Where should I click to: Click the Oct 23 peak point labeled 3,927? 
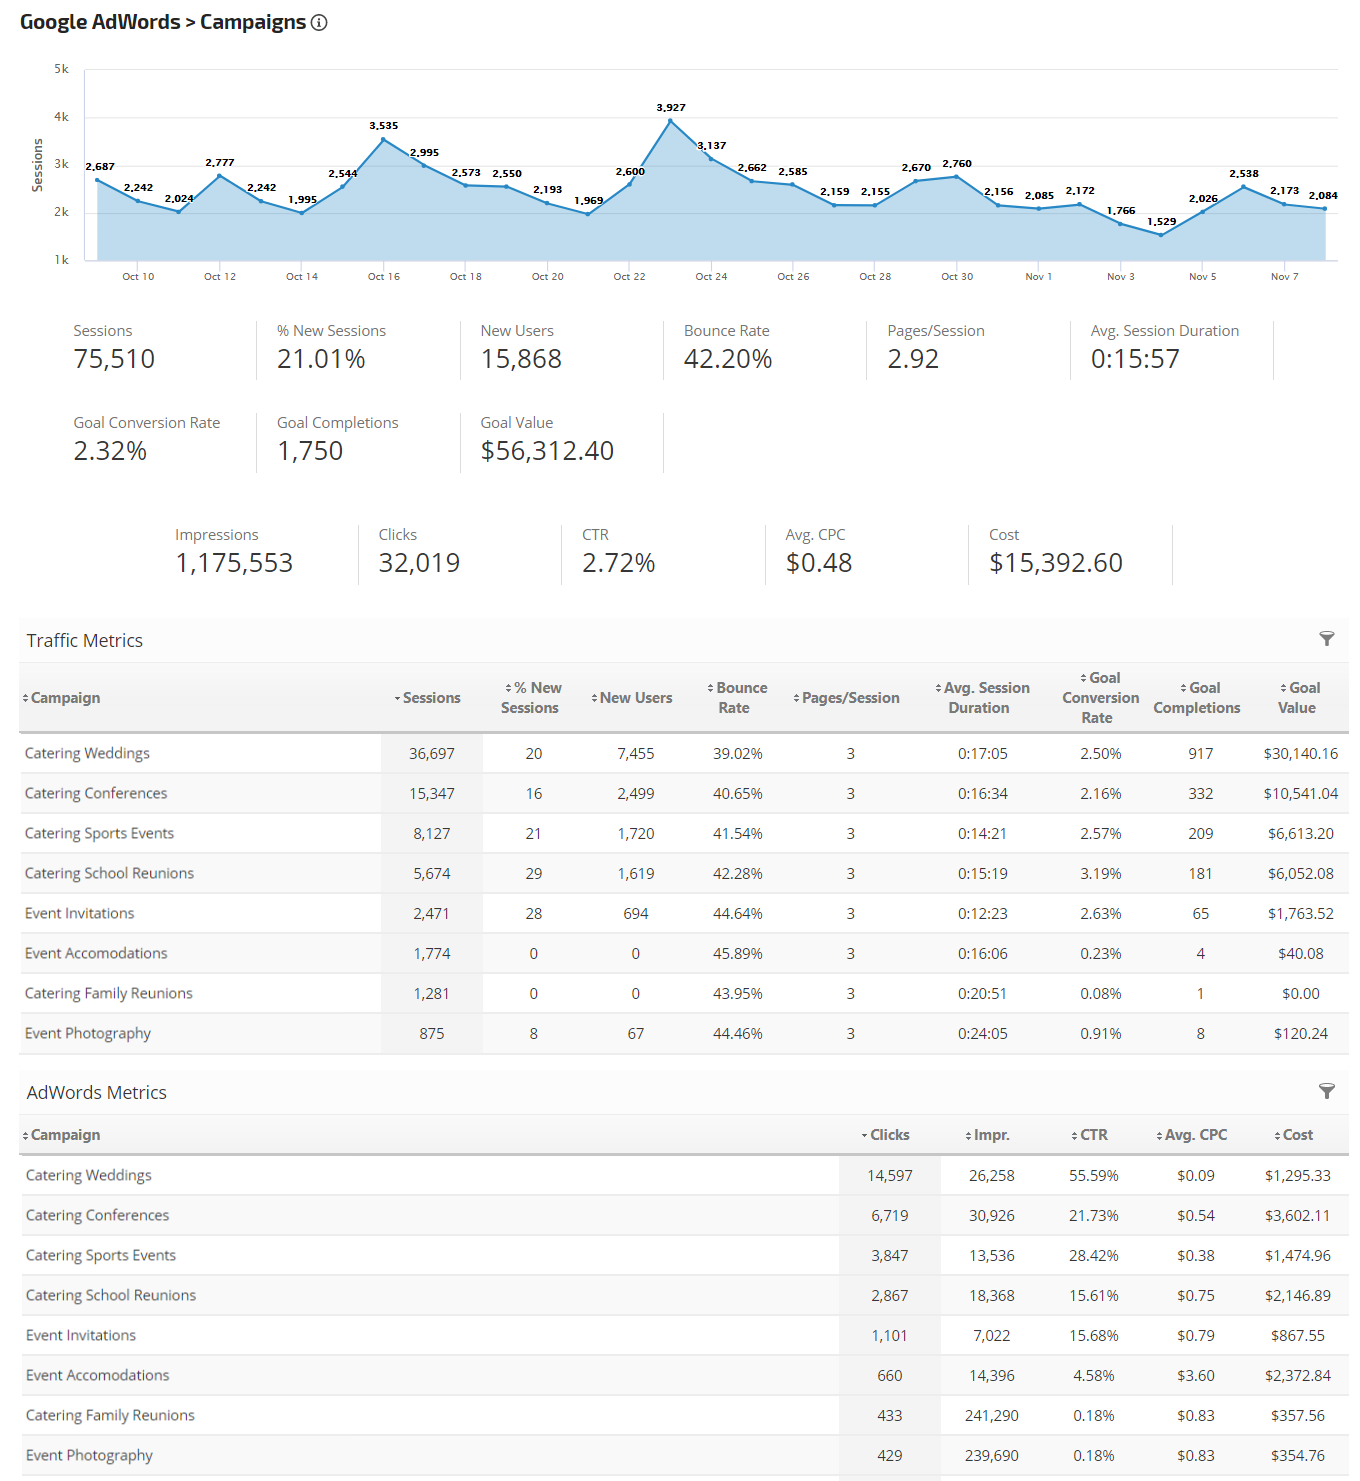click(x=670, y=121)
